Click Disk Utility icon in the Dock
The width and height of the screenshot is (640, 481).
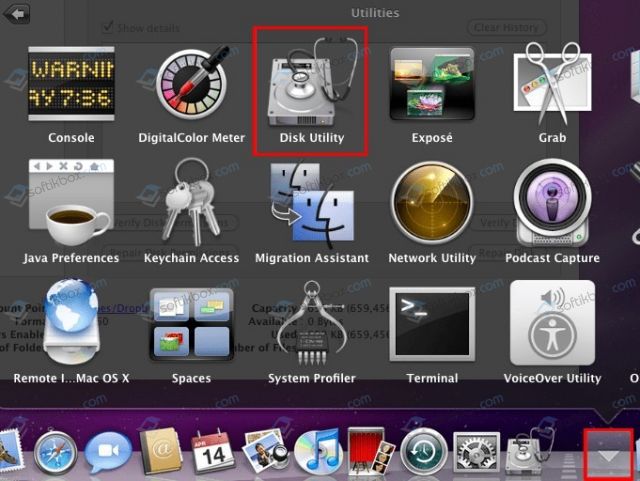click(x=529, y=451)
